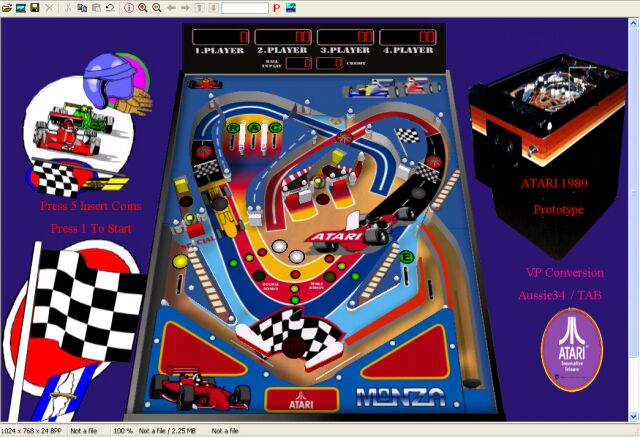Save the image with the floppy disk icon
Screen dimensions: 640x437
click(x=34, y=7)
